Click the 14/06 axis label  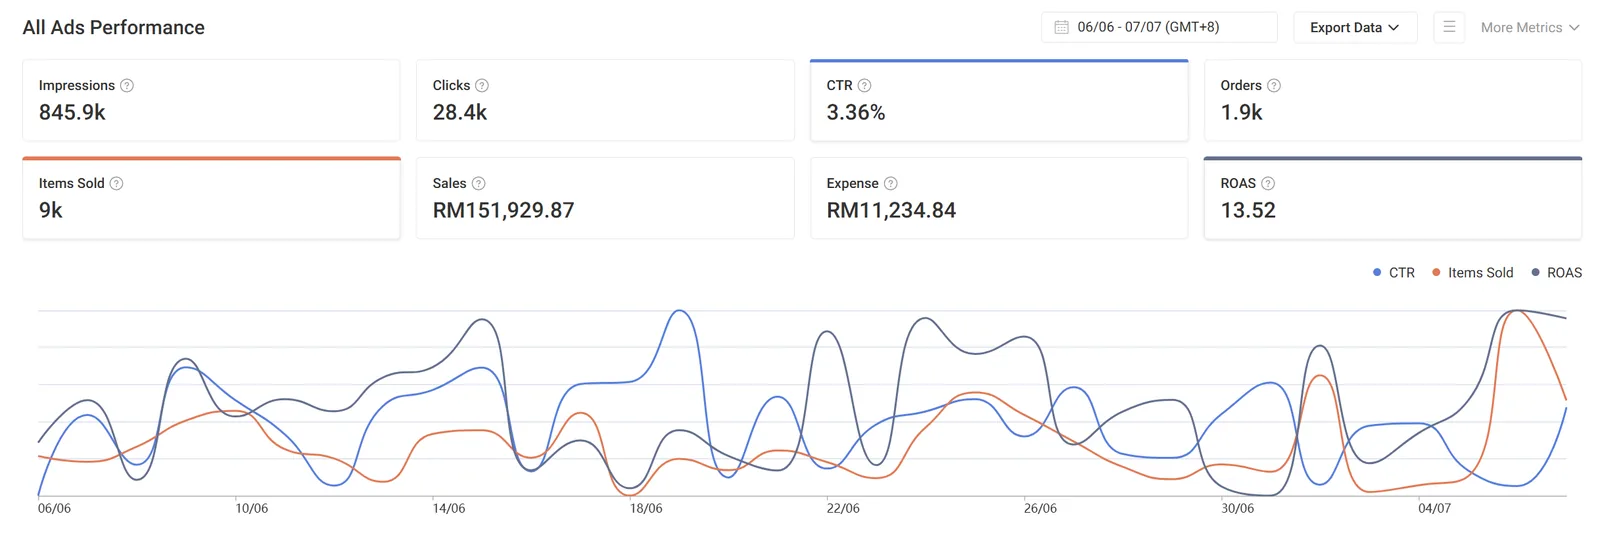click(449, 509)
